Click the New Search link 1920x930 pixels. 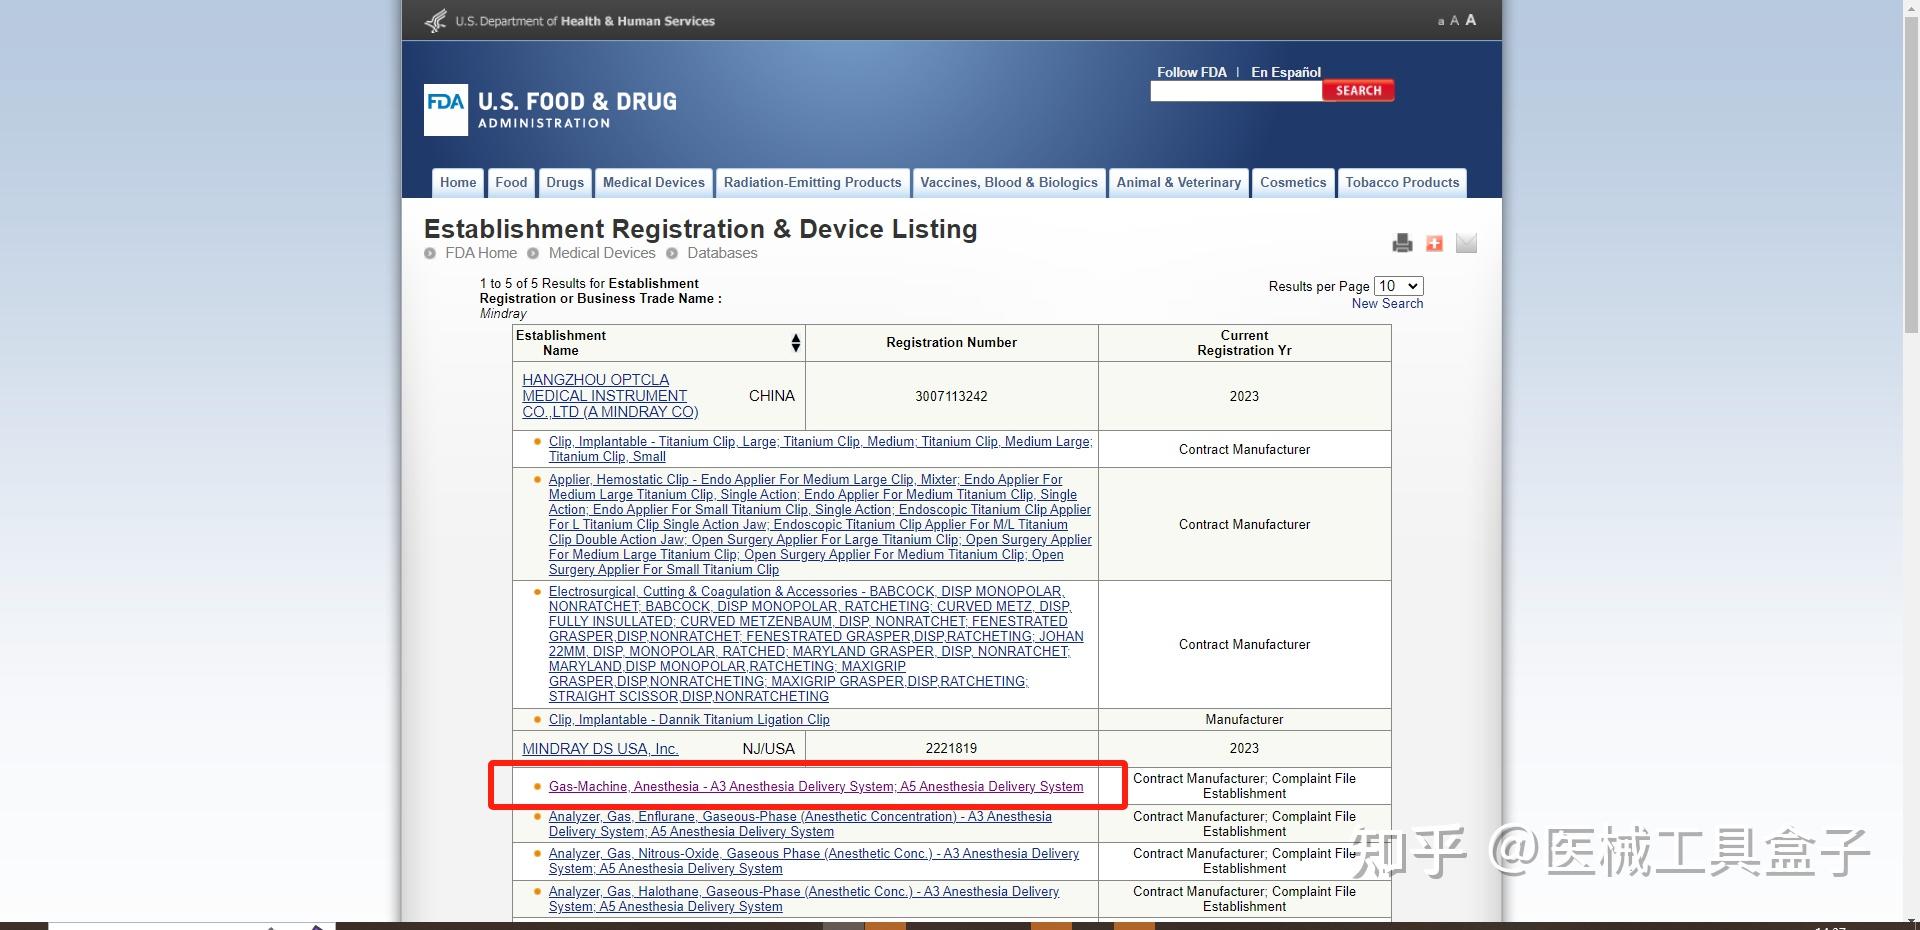(x=1387, y=304)
